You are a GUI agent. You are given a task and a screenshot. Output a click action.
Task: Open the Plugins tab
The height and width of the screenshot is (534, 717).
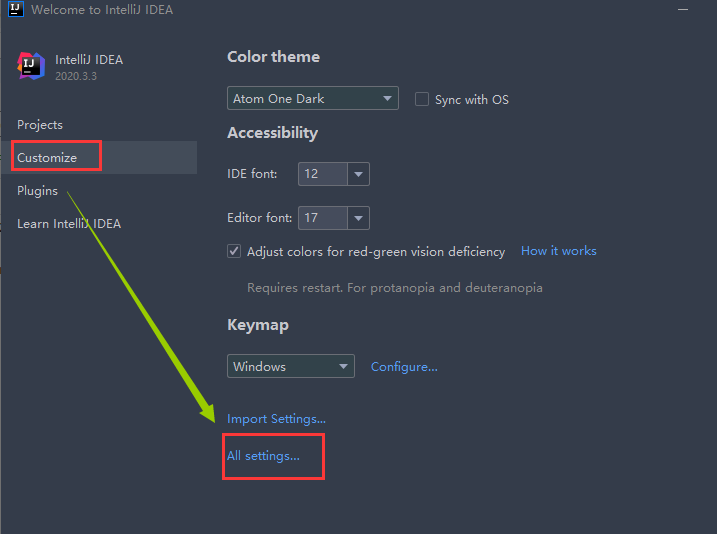(x=37, y=190)
